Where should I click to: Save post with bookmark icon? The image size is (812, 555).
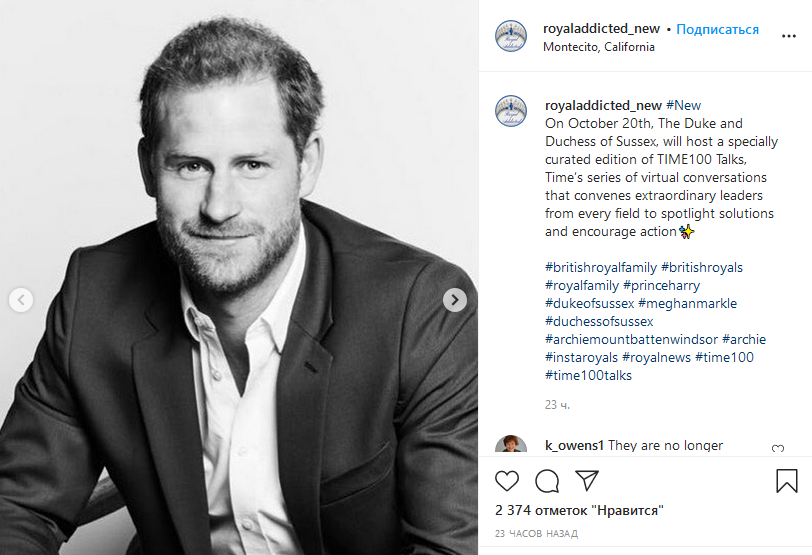point(787,481)
